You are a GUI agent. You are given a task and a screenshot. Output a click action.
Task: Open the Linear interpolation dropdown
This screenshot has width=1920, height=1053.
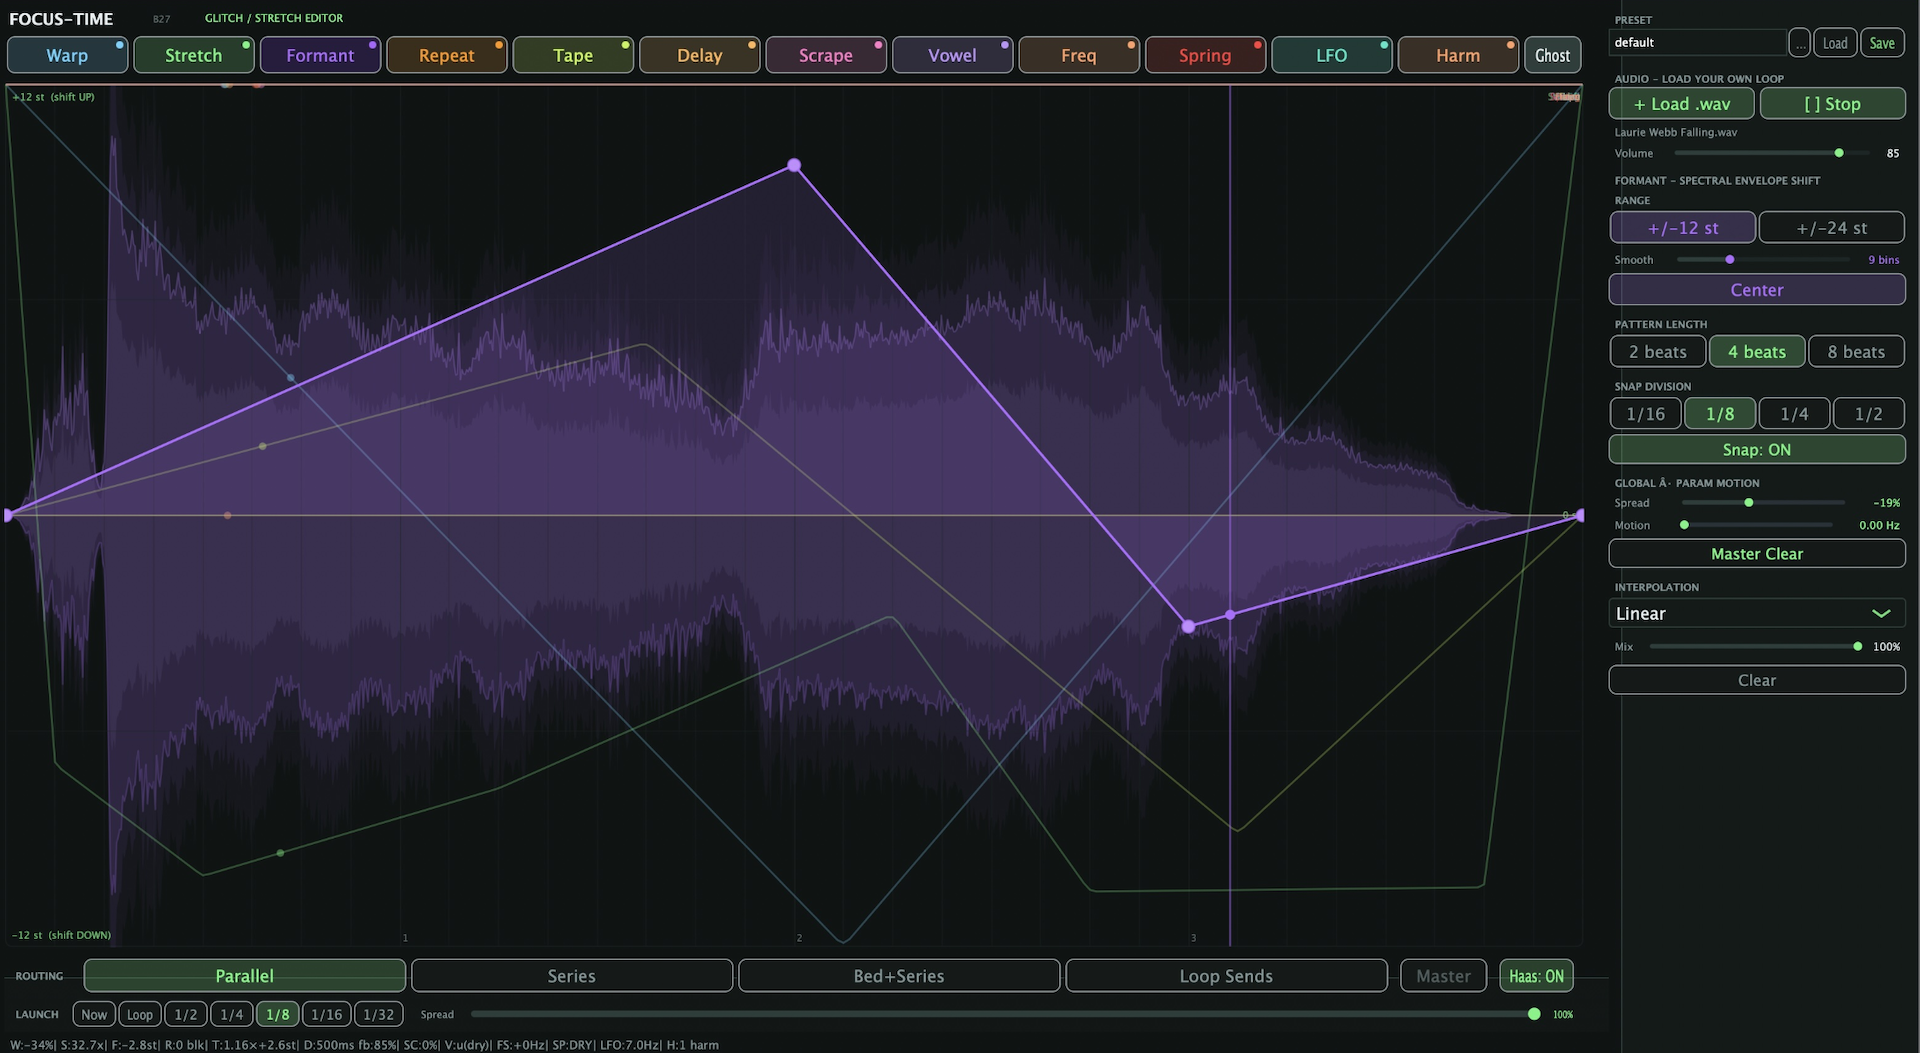(x=1757, y=614)
